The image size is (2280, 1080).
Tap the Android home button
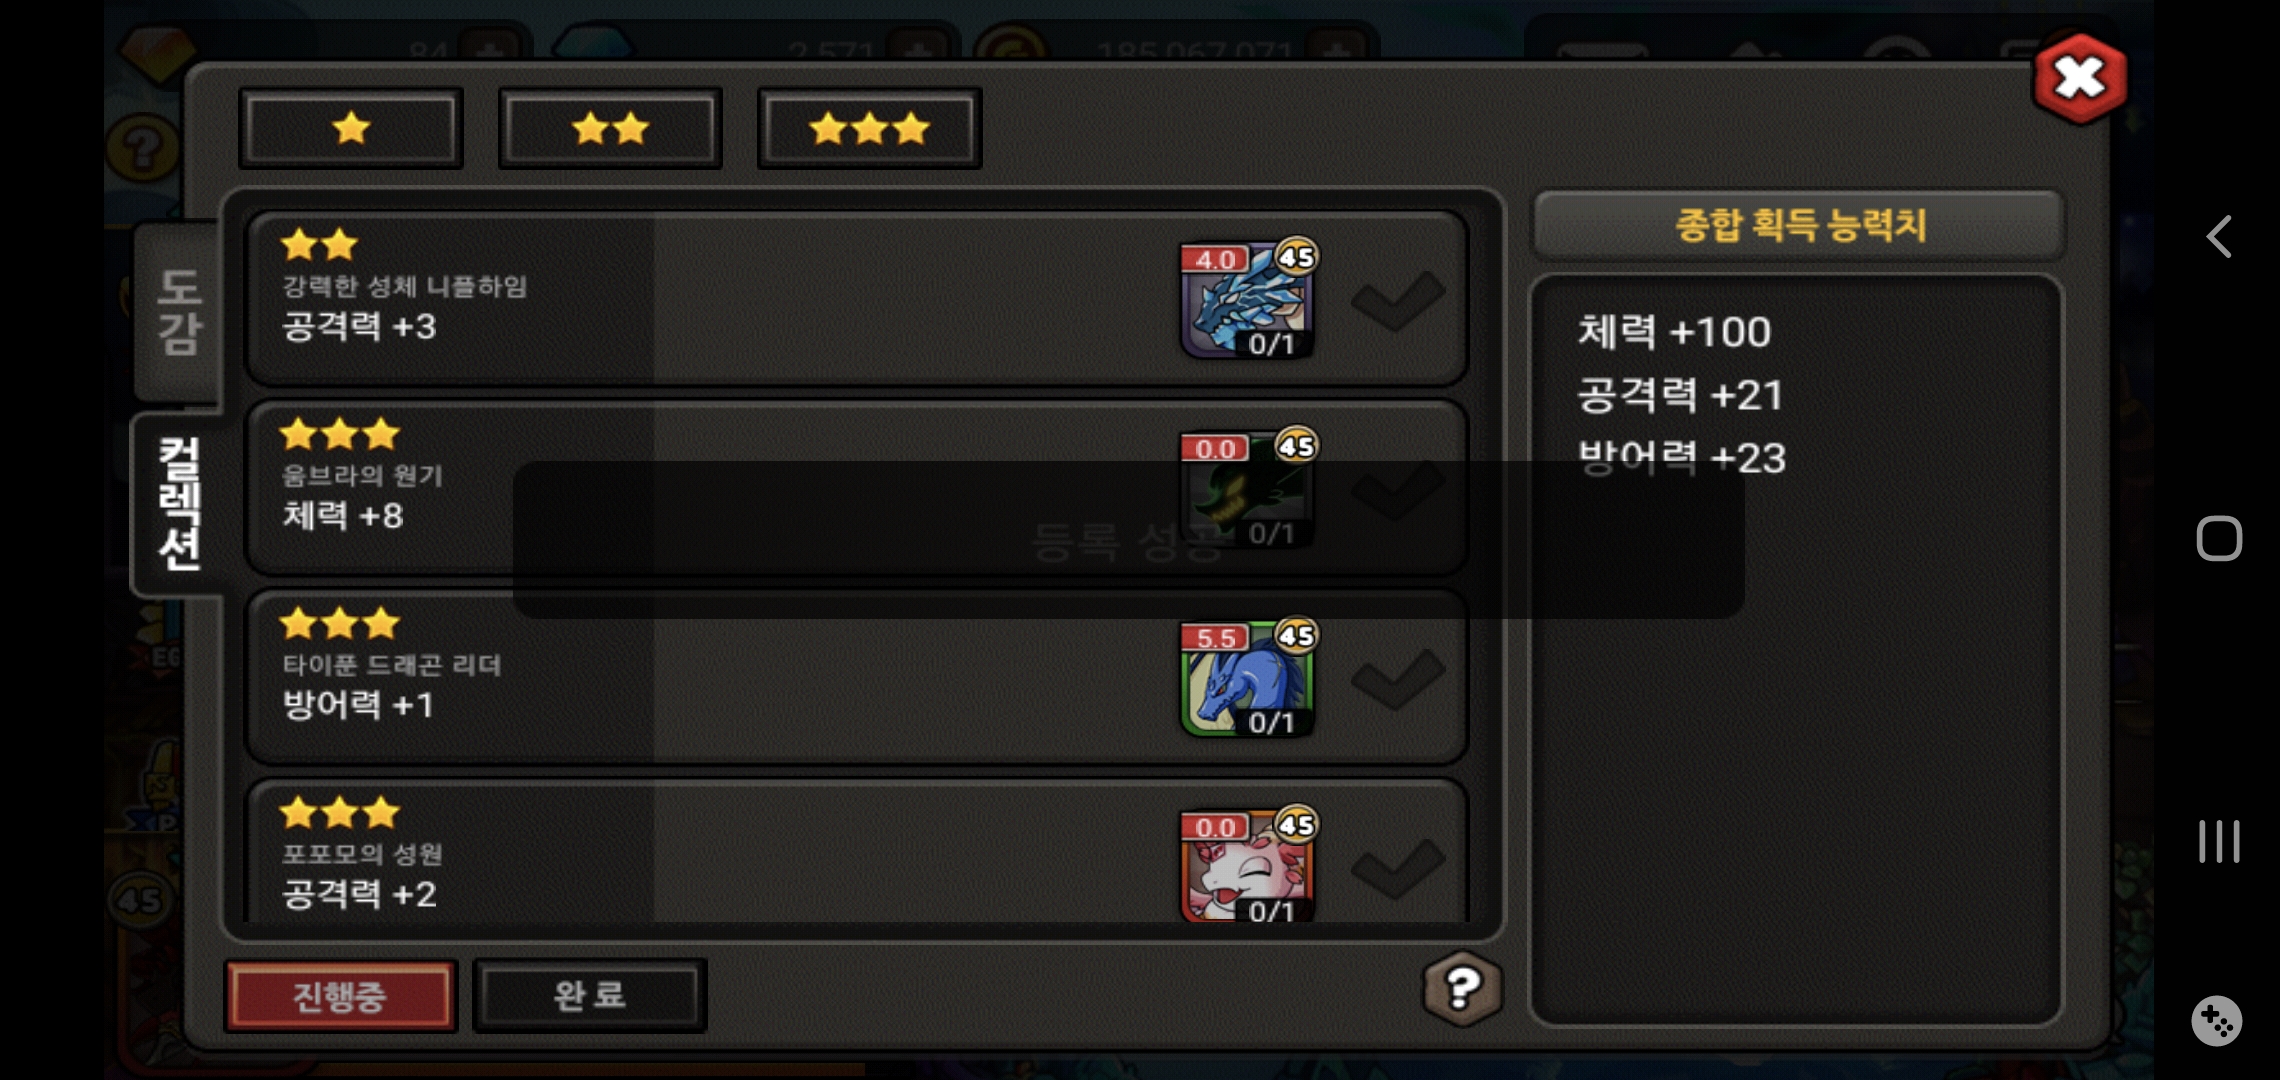2219,539
